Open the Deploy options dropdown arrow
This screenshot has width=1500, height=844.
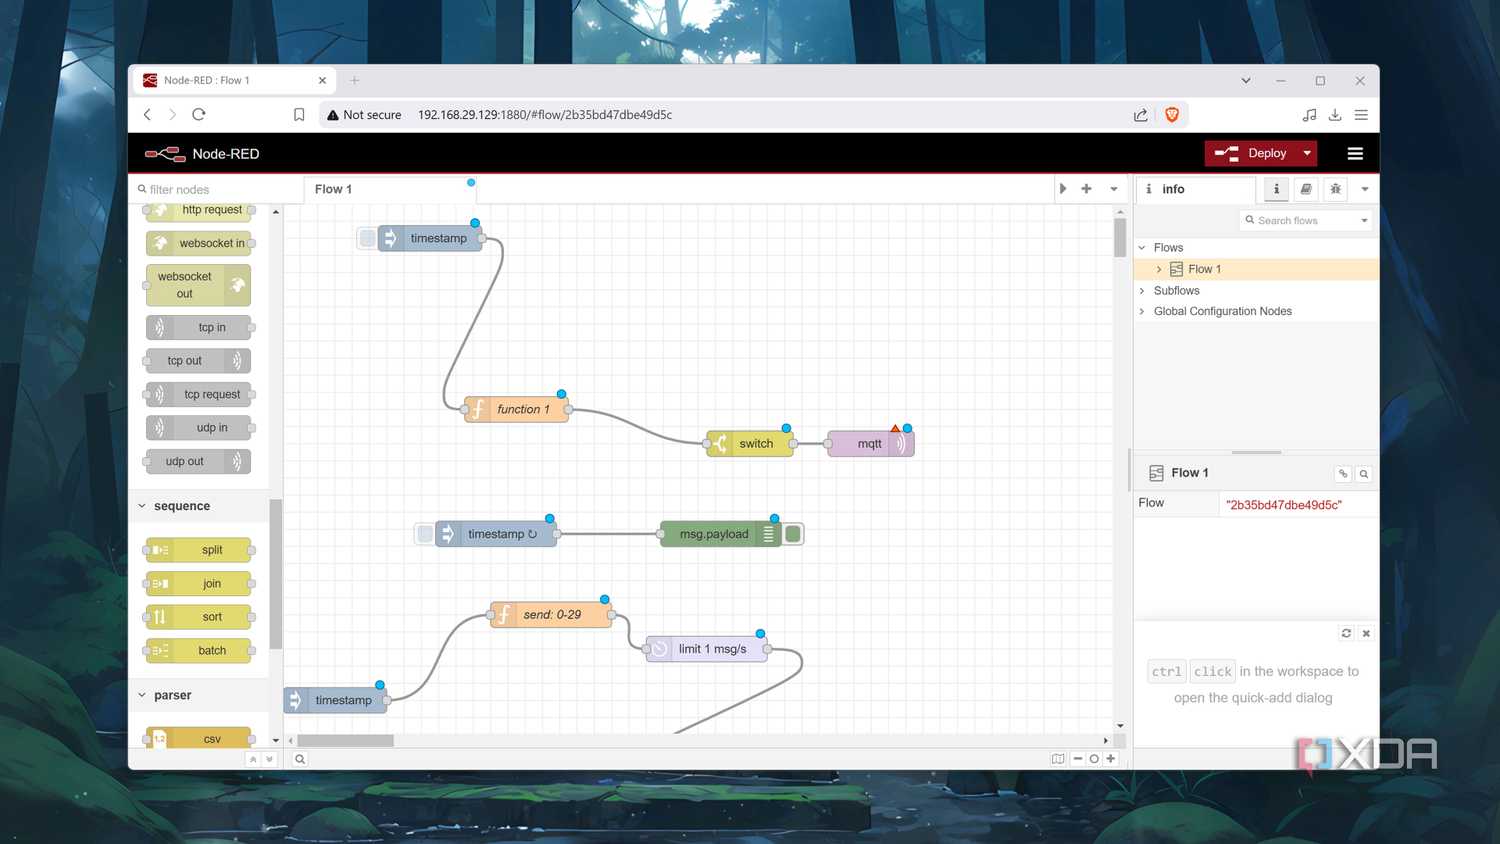click(1307, 153)
